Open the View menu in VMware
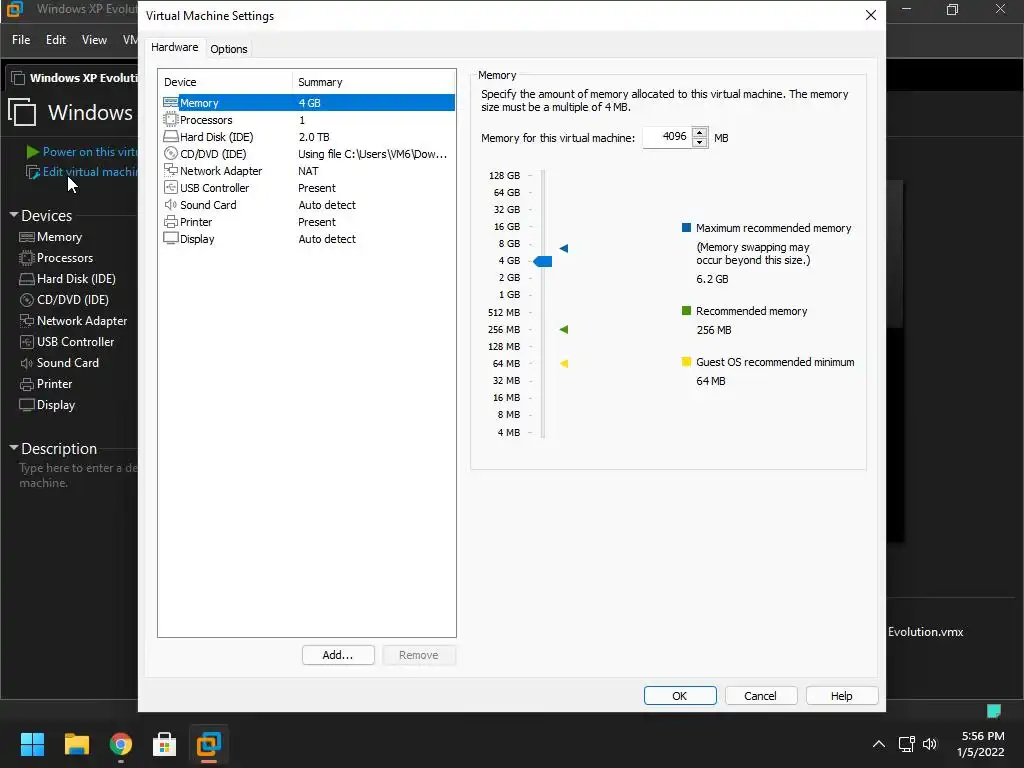 point(94,40)
